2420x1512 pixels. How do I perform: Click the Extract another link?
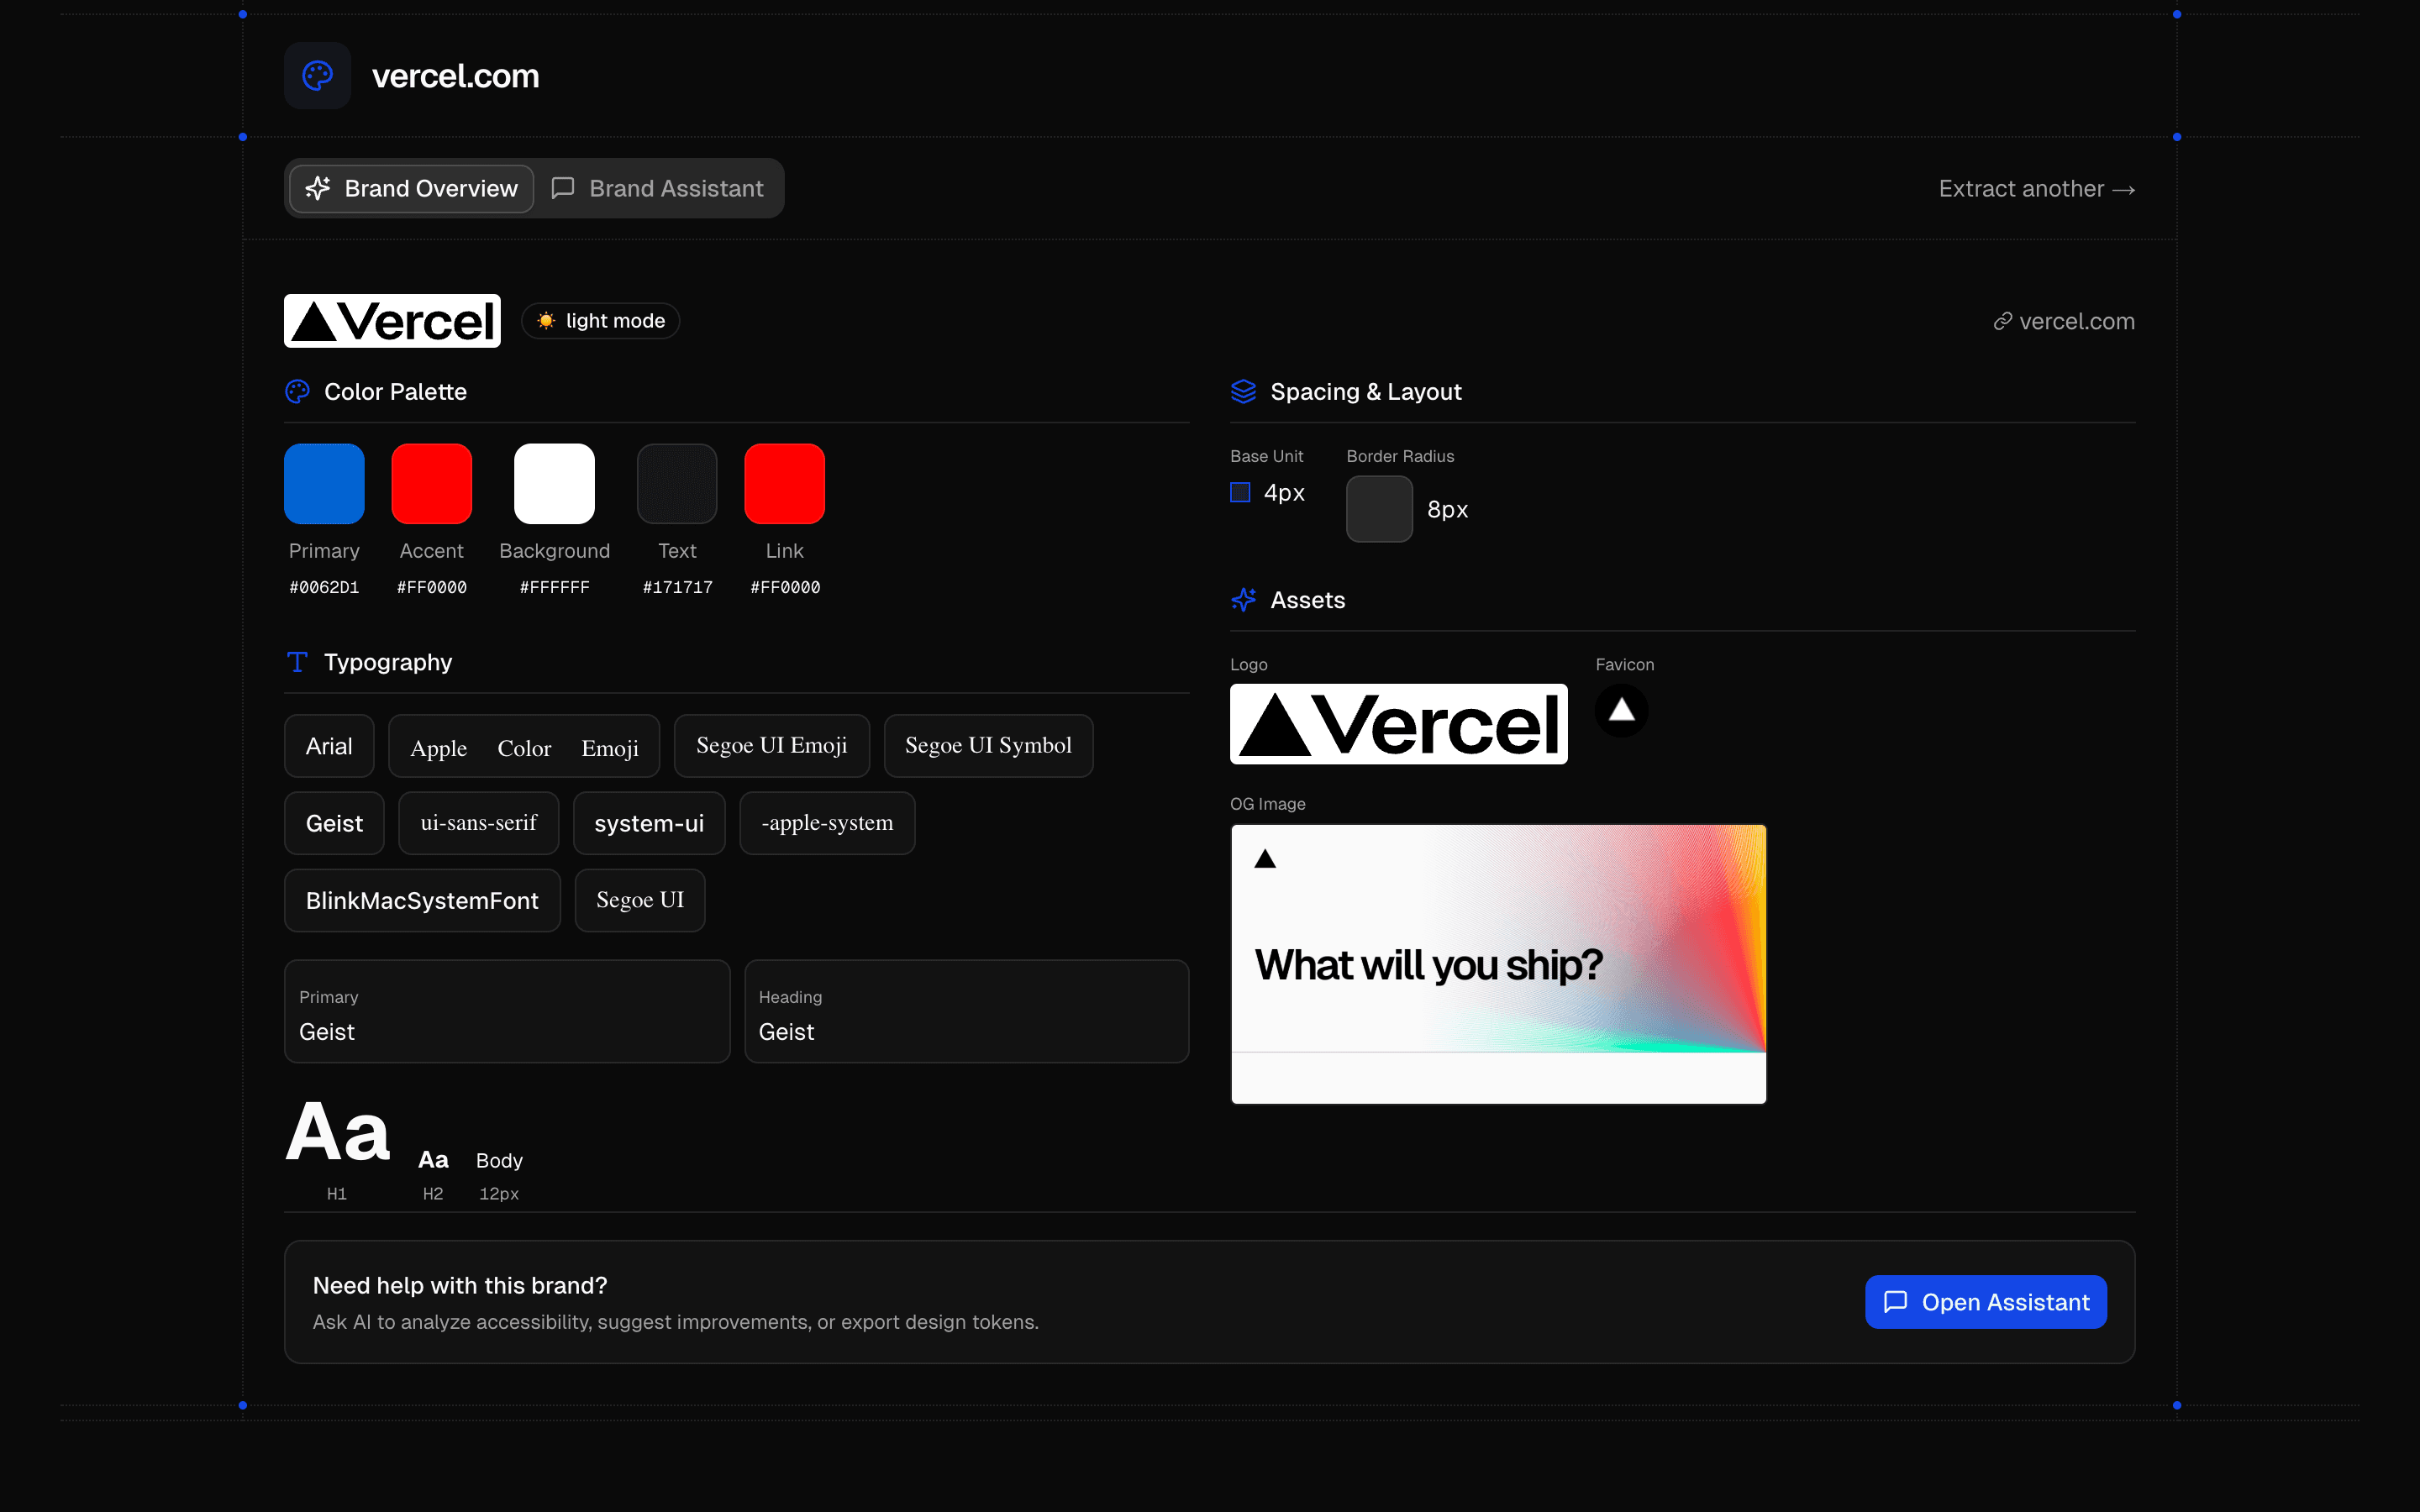tap(2036, 188)
